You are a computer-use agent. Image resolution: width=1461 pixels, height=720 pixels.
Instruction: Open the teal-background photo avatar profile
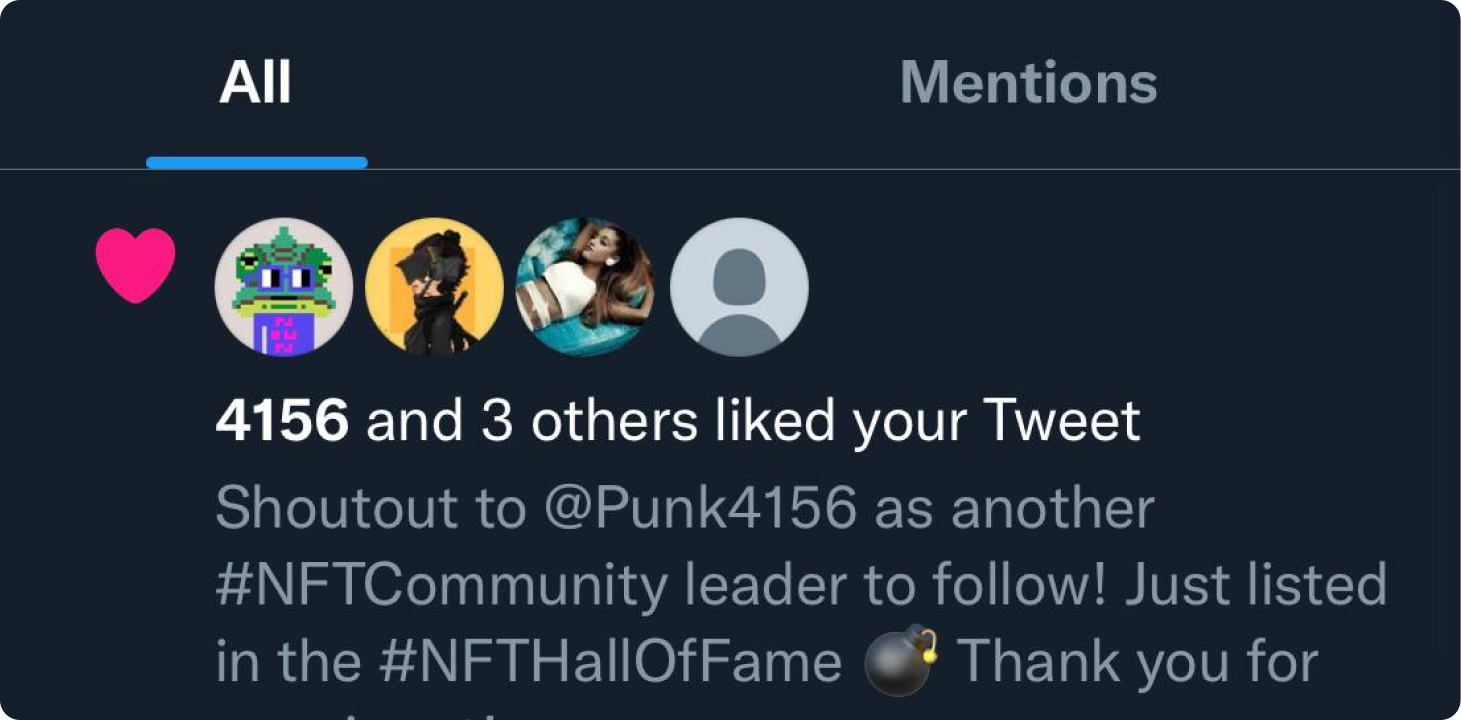point(585,287)
